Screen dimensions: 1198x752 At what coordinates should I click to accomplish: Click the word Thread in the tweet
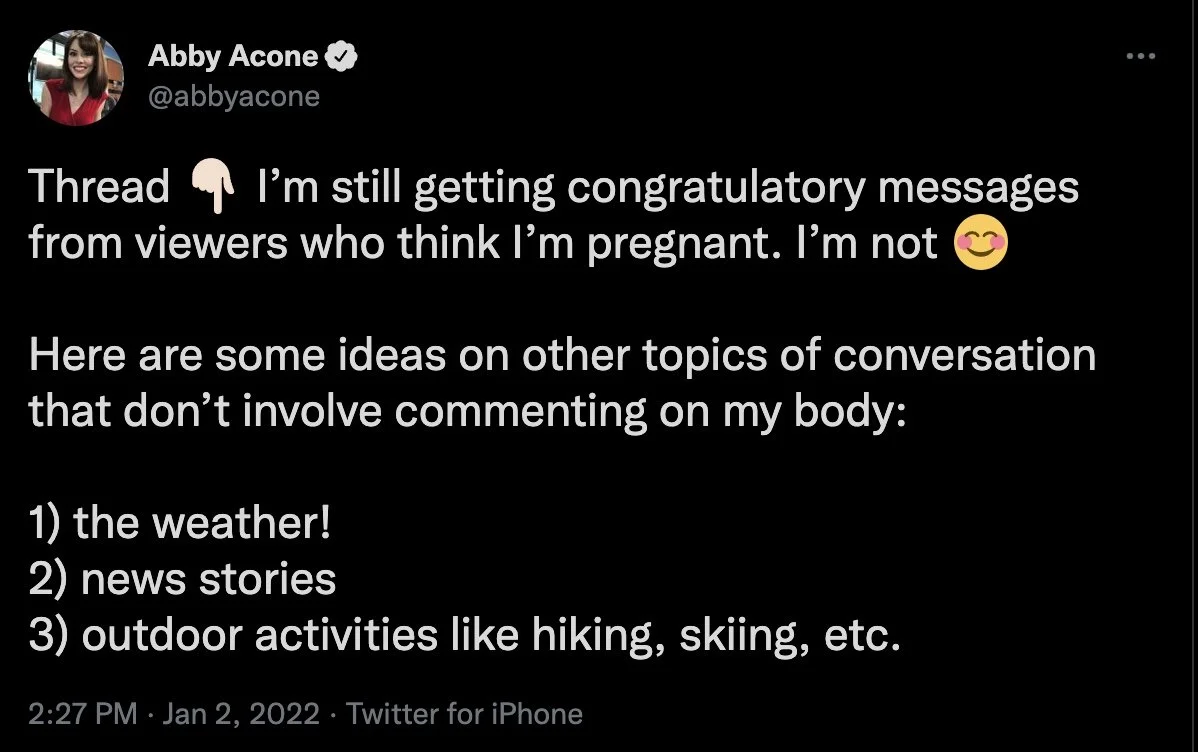tap(99, 186)
